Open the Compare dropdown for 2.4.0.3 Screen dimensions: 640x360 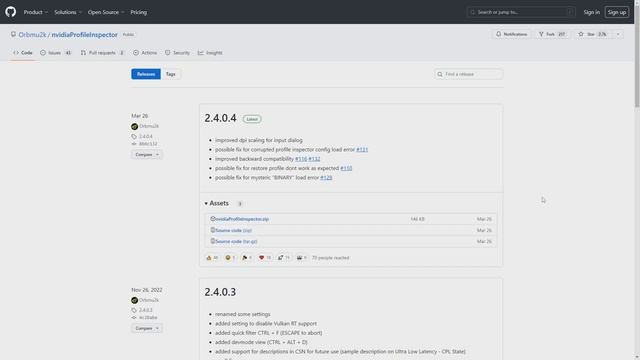pos(147,328)
